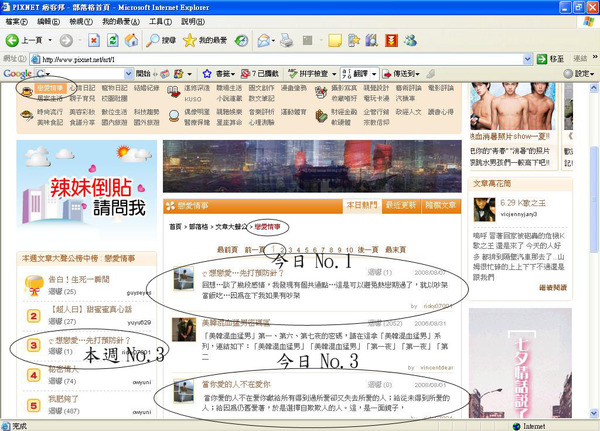Click the orange number 4 rank badge
600x431 pixels.
pos(34,375)
